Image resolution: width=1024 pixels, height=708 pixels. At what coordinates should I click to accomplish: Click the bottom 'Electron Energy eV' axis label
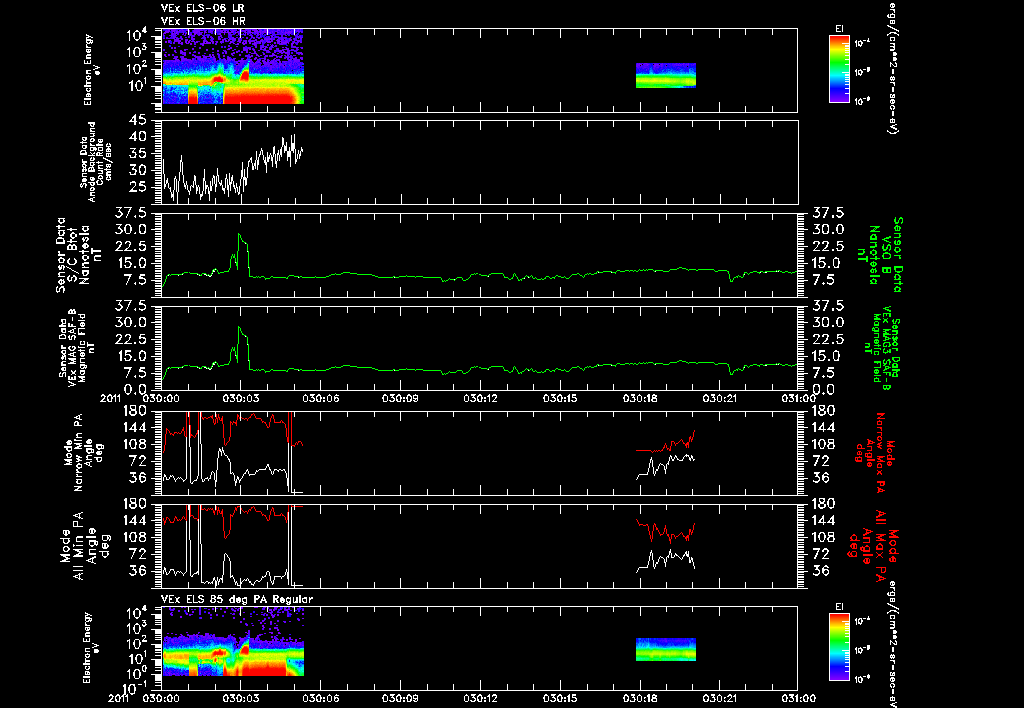click(89, 647)
